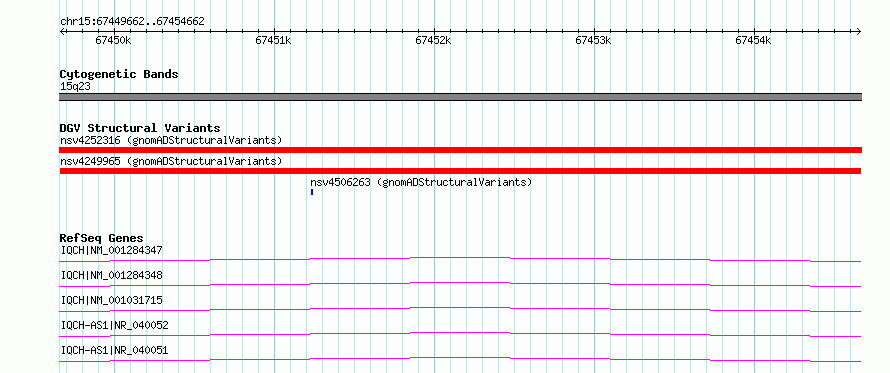Click the RefSeq Genes track title

[102, 238]
